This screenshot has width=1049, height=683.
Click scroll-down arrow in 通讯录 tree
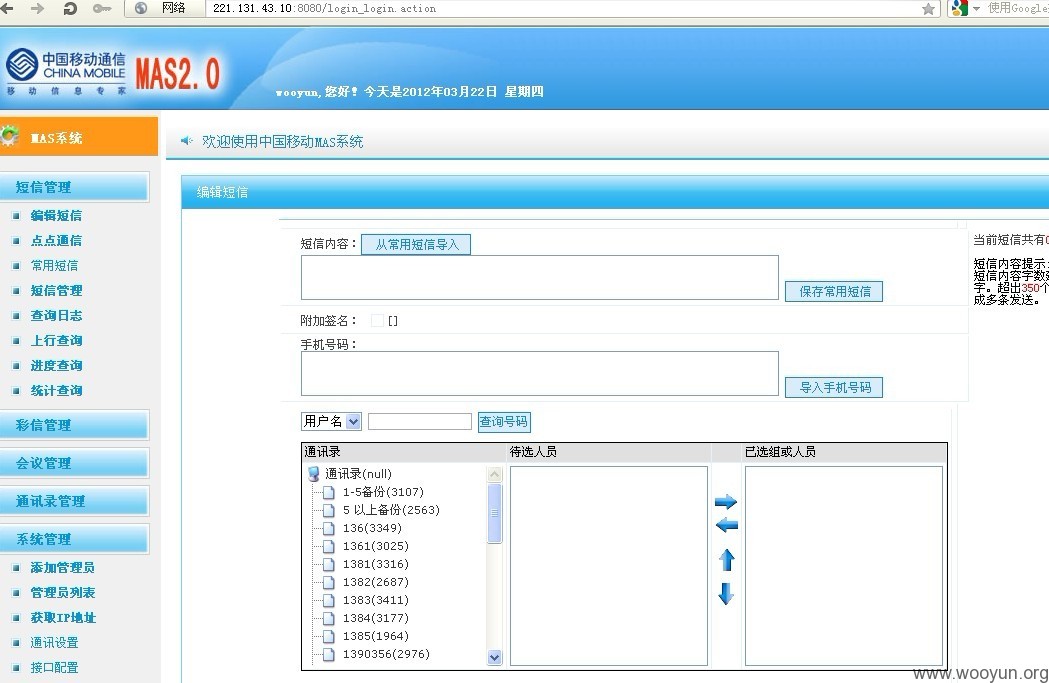[x=494, y=657]
